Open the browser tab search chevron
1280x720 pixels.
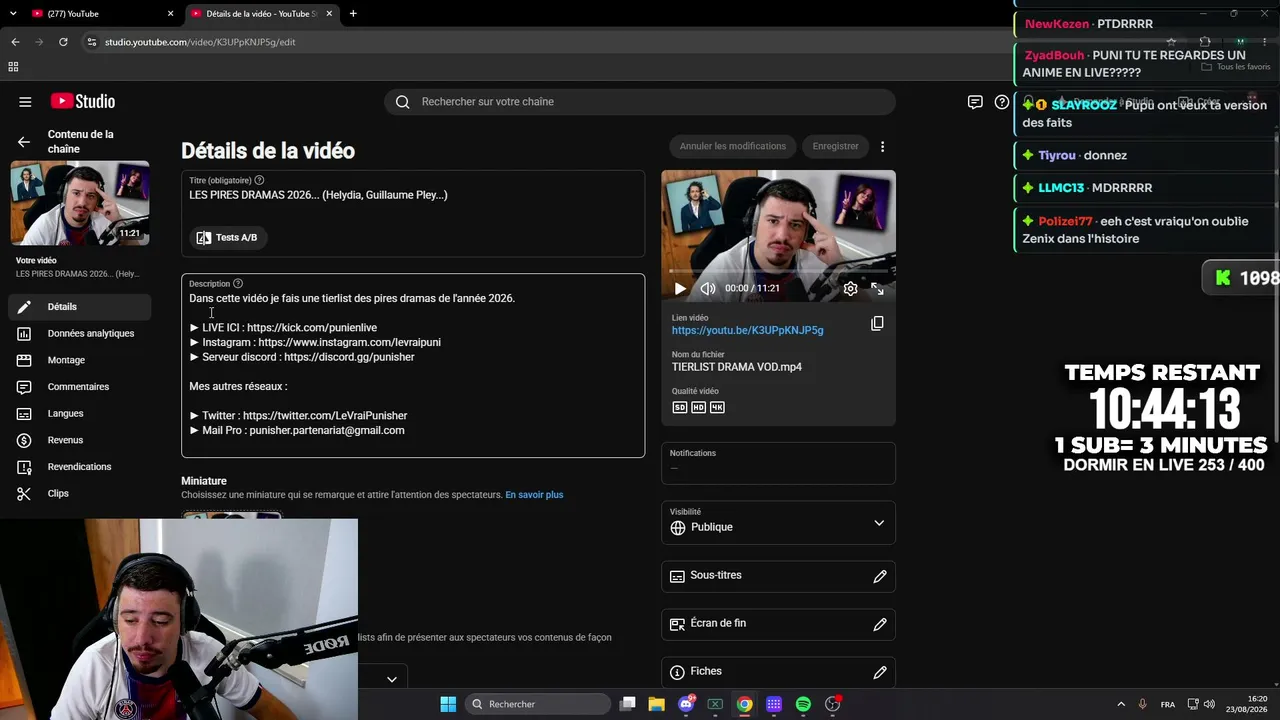pos(11,14)
